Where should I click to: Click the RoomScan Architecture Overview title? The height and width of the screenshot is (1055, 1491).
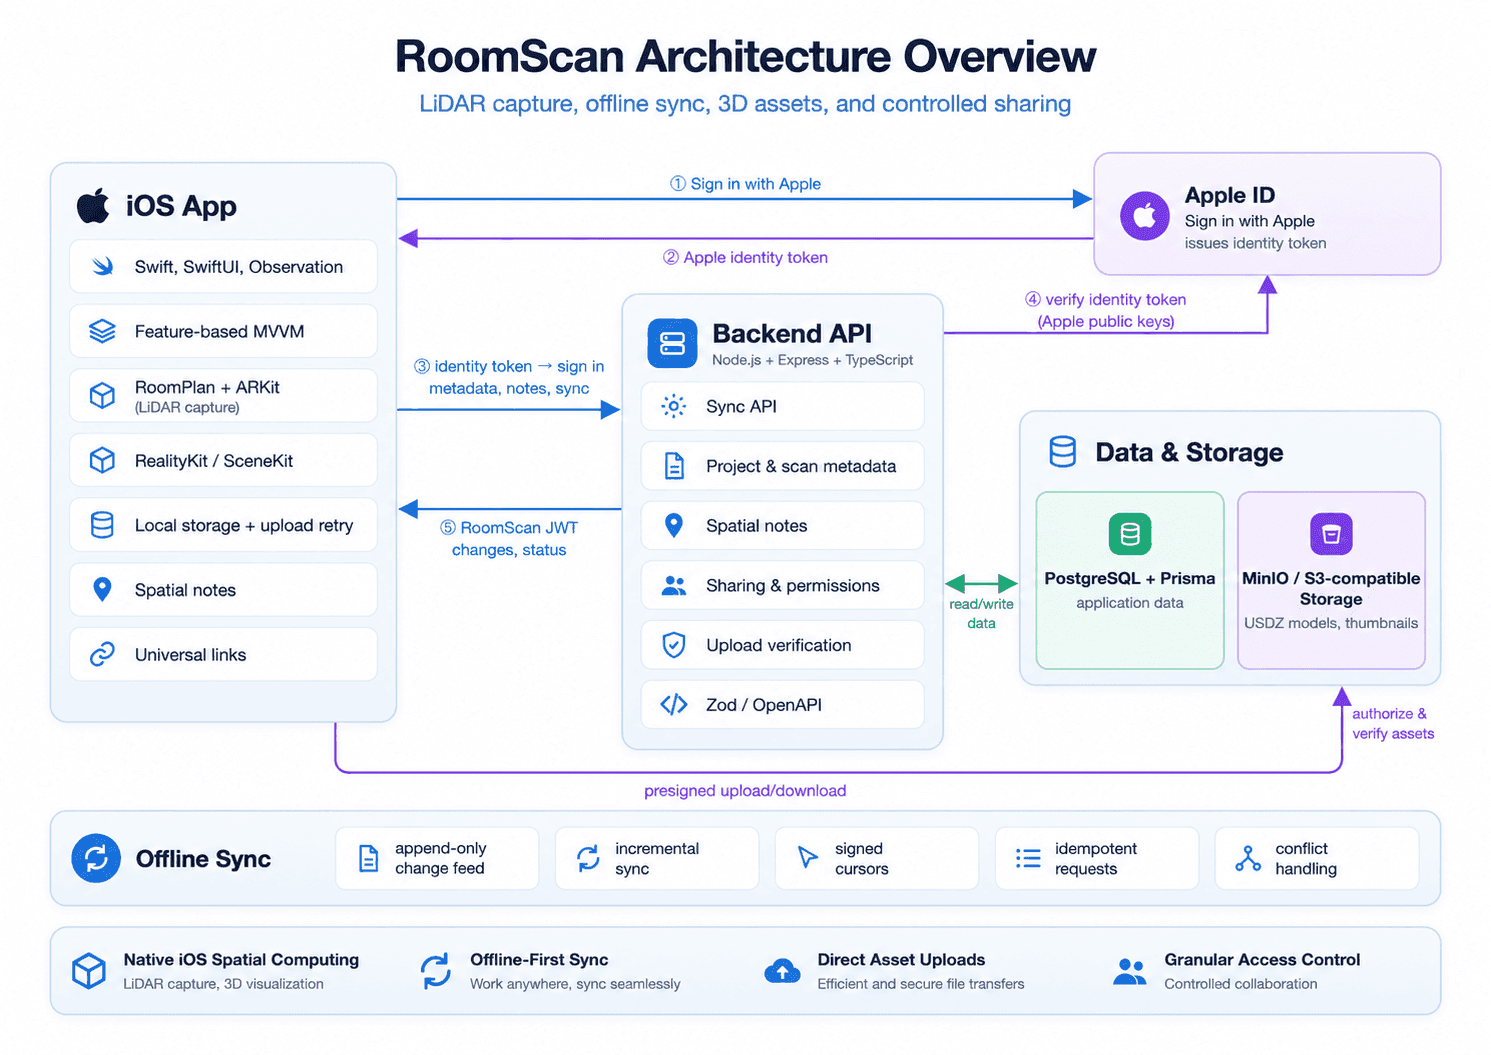pos(745,56)
